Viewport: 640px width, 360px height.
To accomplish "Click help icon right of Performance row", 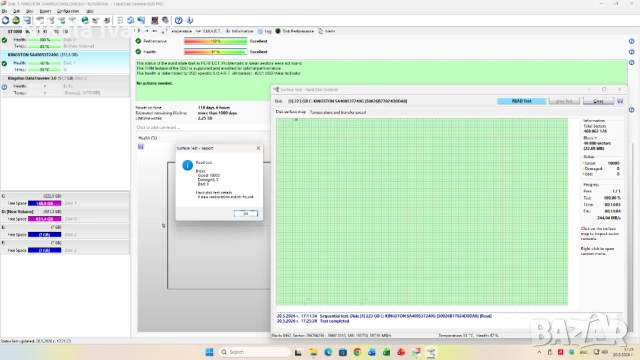I will click(631, 41).
